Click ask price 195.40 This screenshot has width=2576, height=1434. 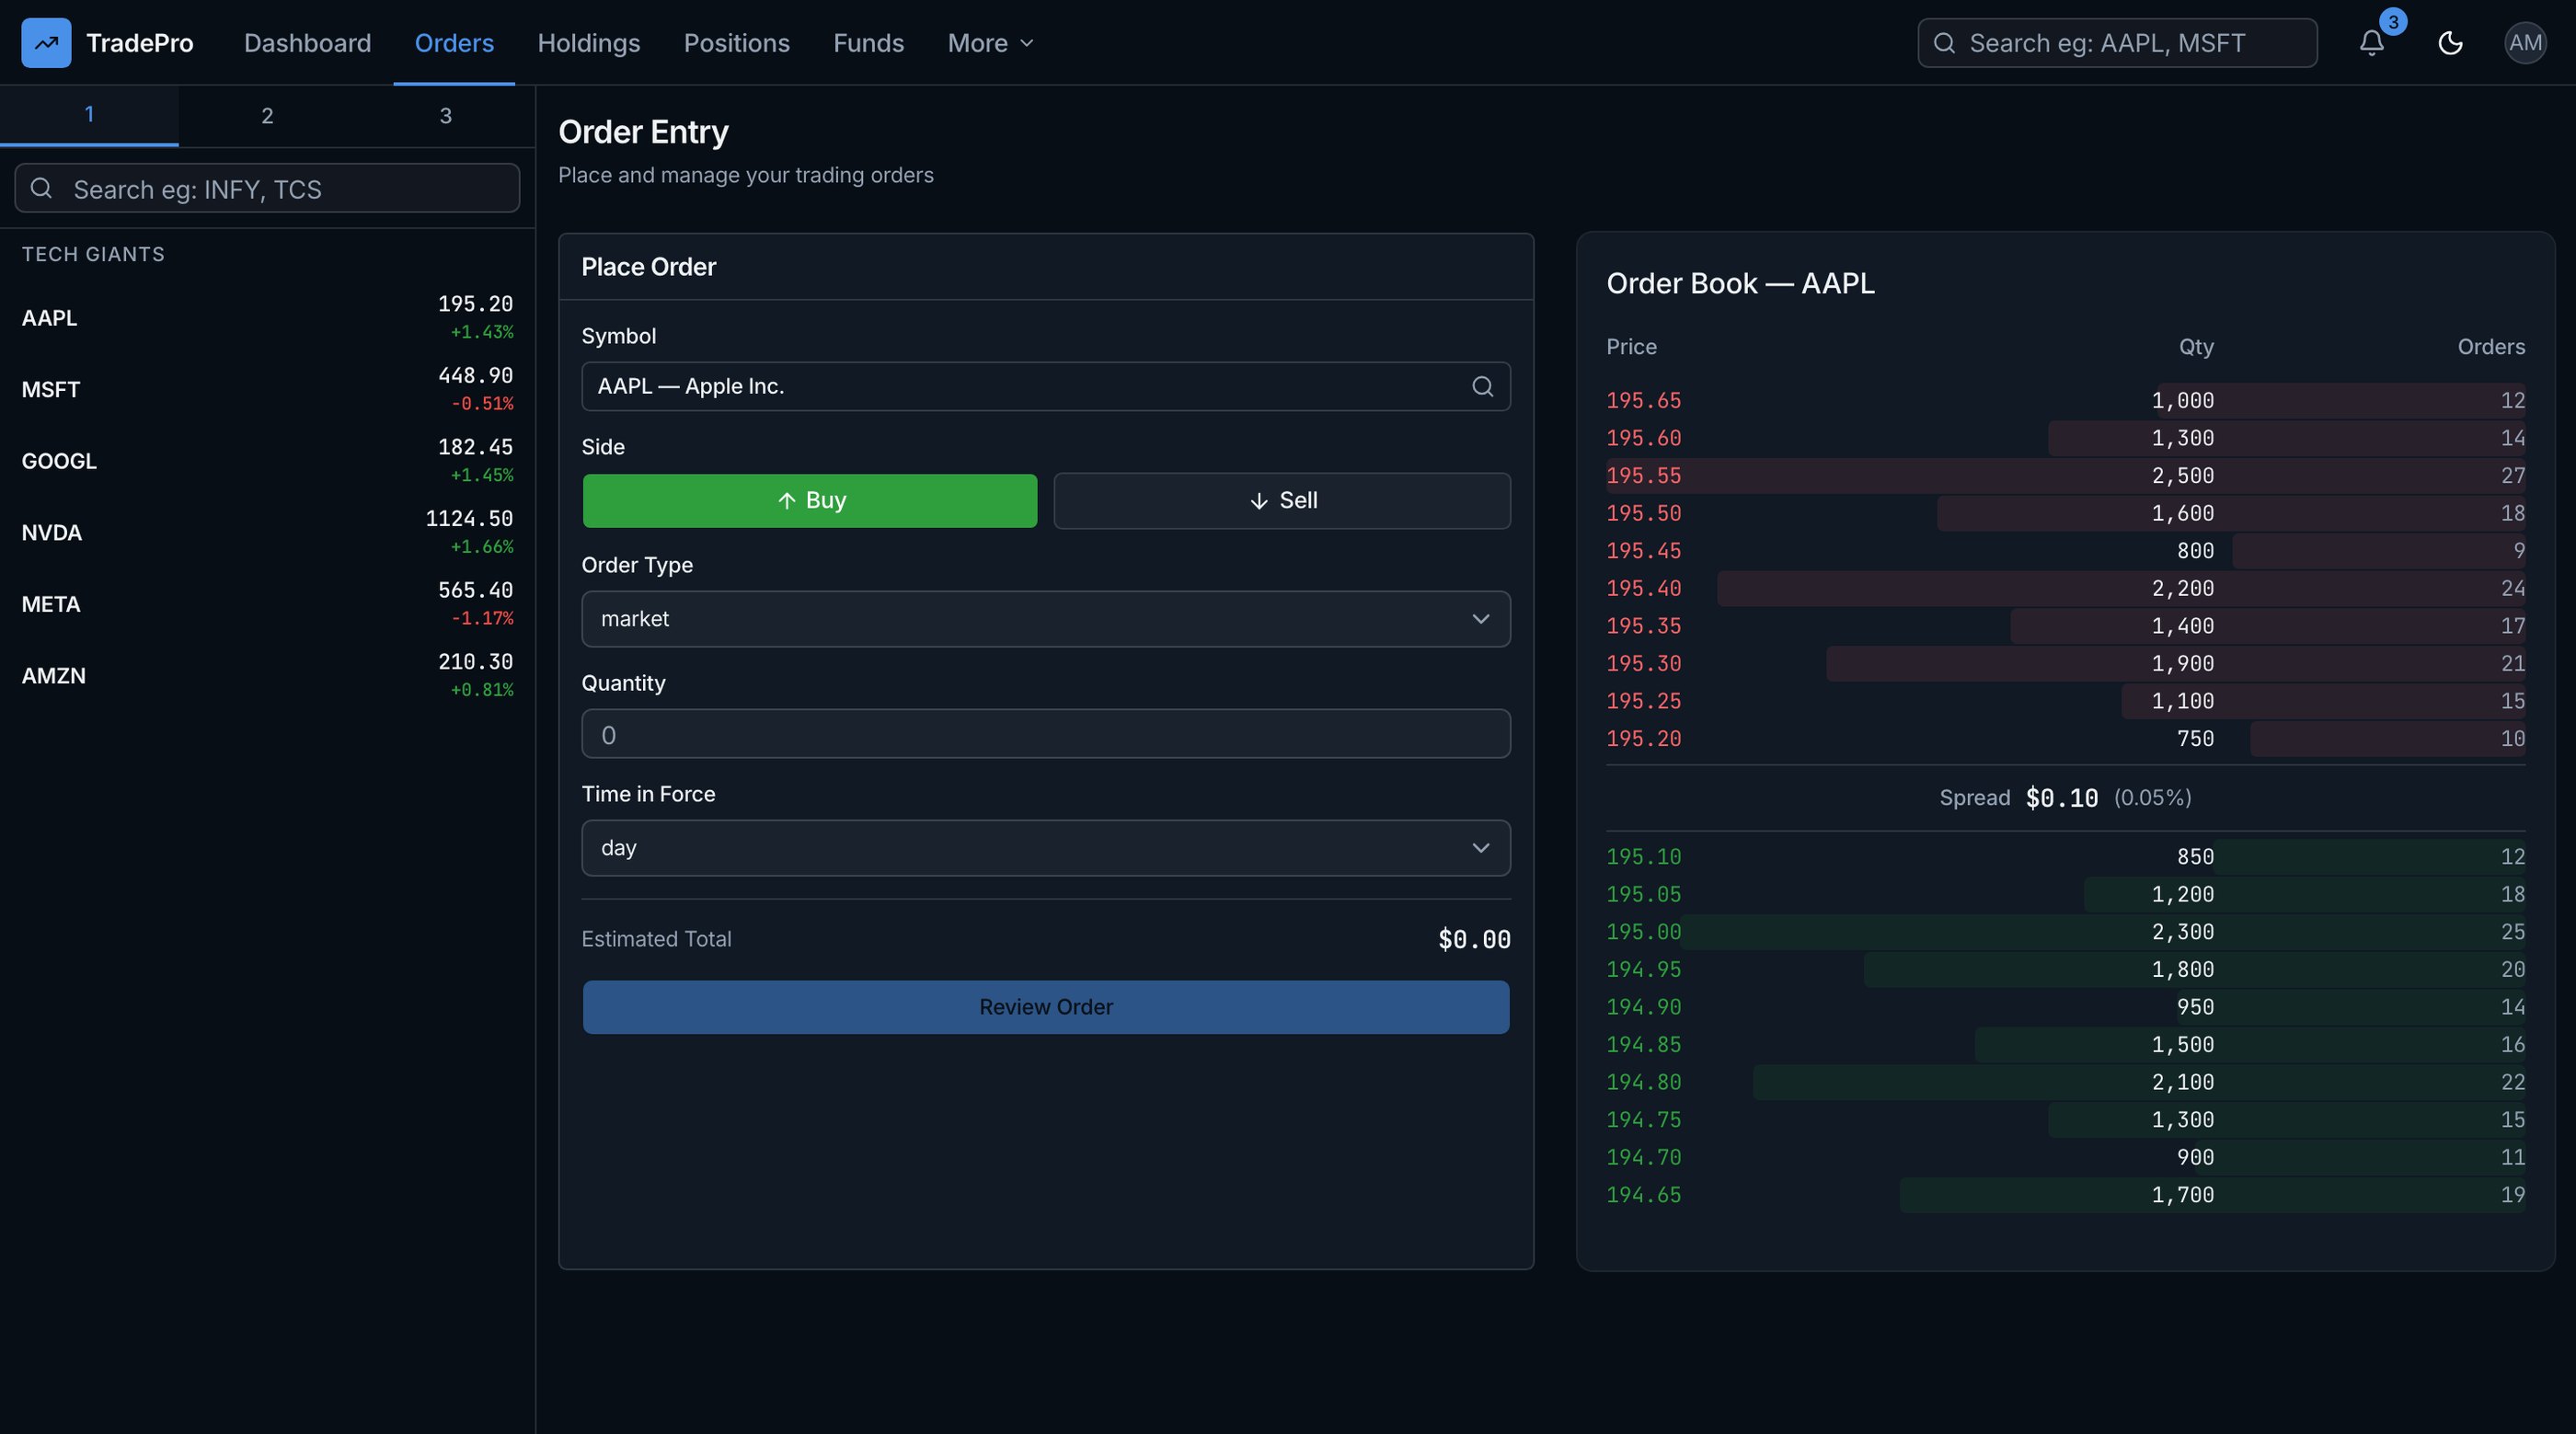click(x=1643, y=588)
